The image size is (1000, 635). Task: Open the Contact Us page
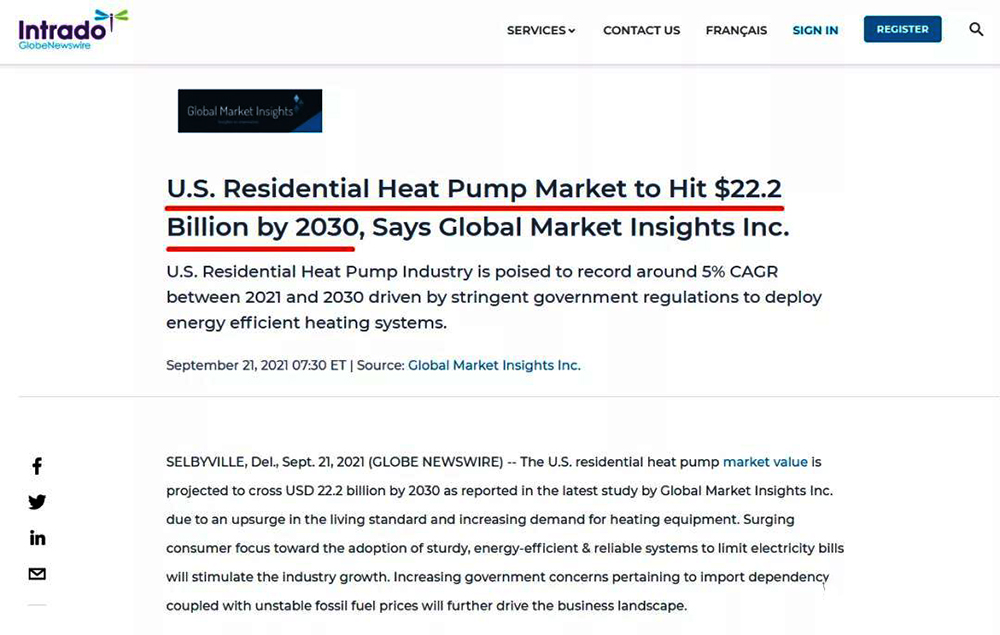[x=642, y=30]
